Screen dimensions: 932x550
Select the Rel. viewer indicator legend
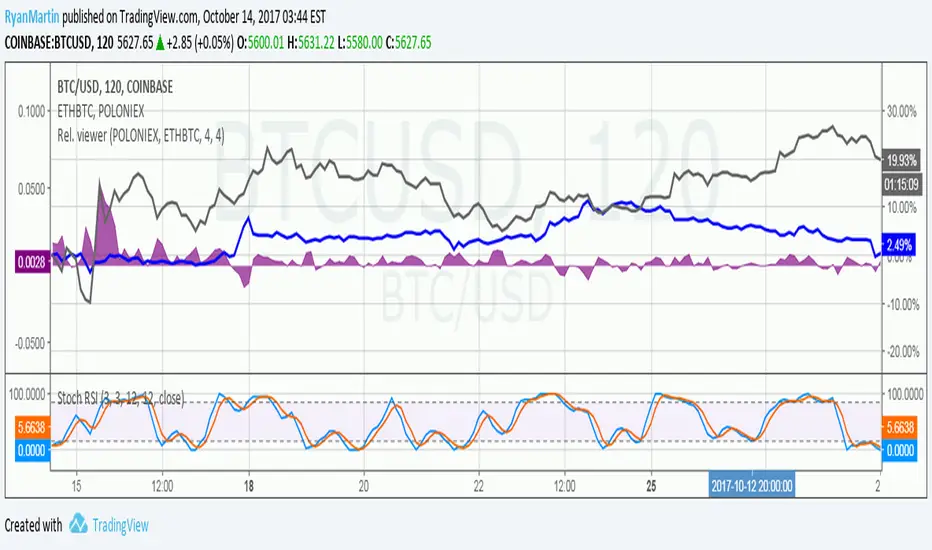141,136
